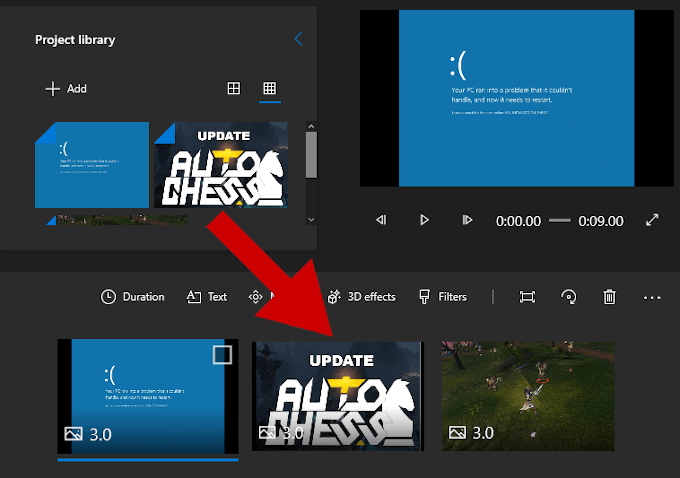Tick the checkbox on the blue screen clip
680x478 pixels.
pos(222,355)
